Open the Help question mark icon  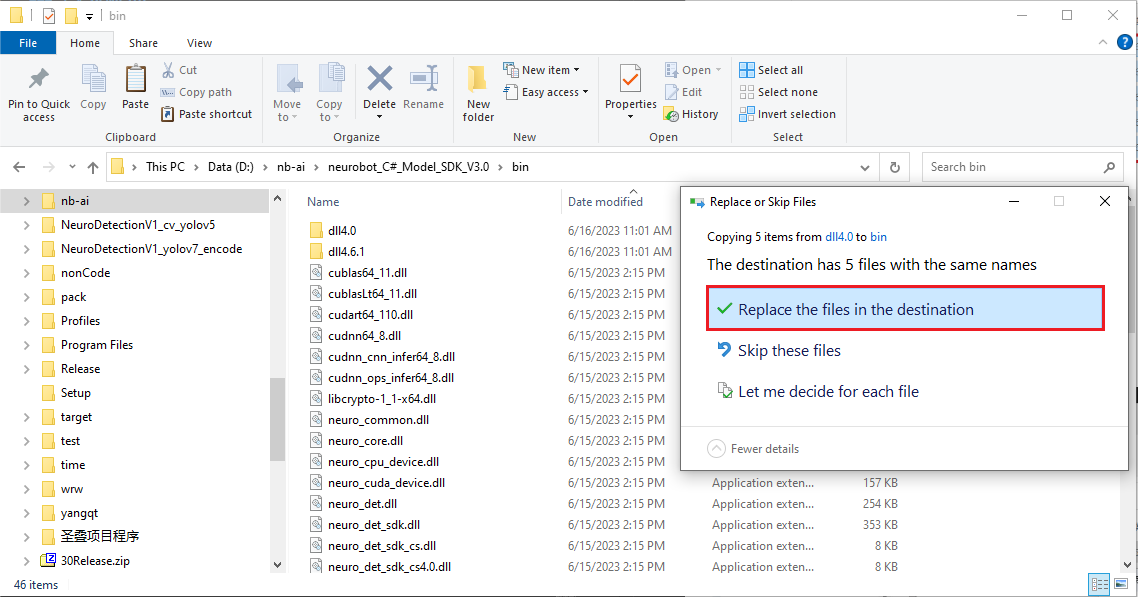coord(1126,42)
